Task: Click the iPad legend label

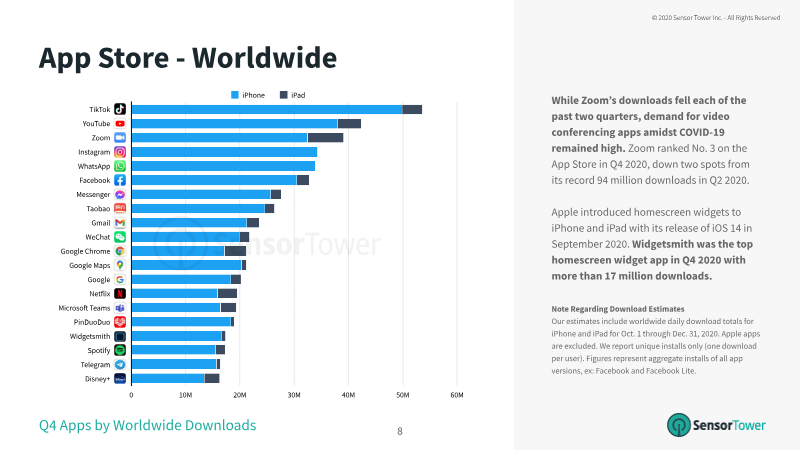Action: coord(298,95)
